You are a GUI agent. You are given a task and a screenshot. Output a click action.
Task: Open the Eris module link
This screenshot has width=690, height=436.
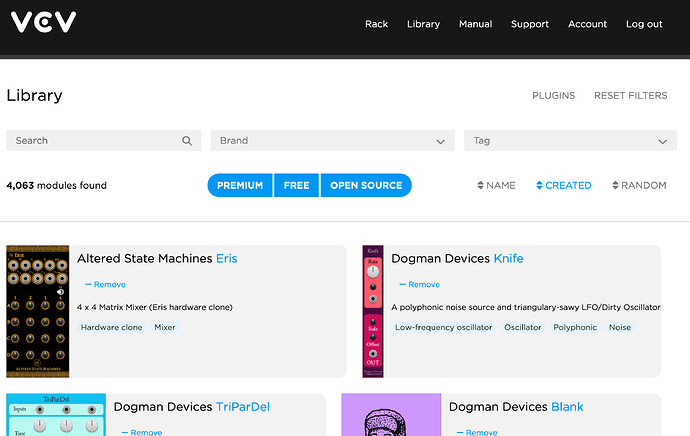click(227, 258)
